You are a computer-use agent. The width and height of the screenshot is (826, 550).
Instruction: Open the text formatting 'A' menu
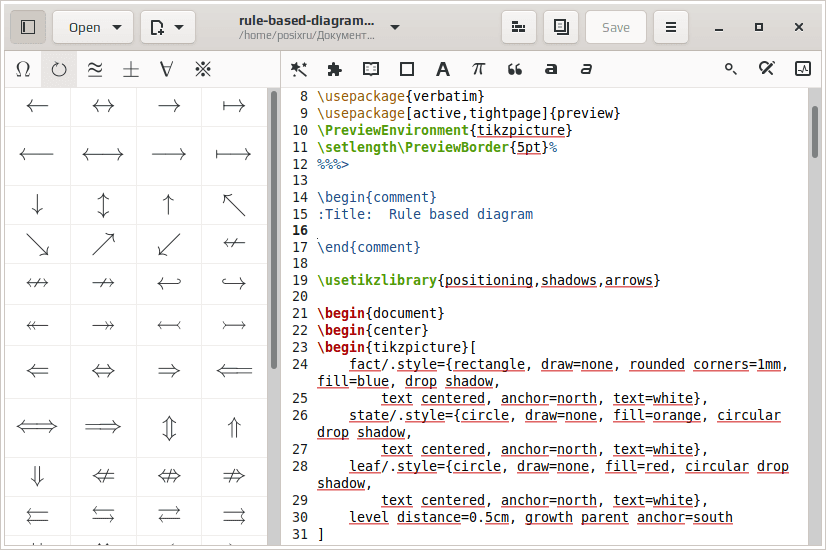tap(443, 69)
